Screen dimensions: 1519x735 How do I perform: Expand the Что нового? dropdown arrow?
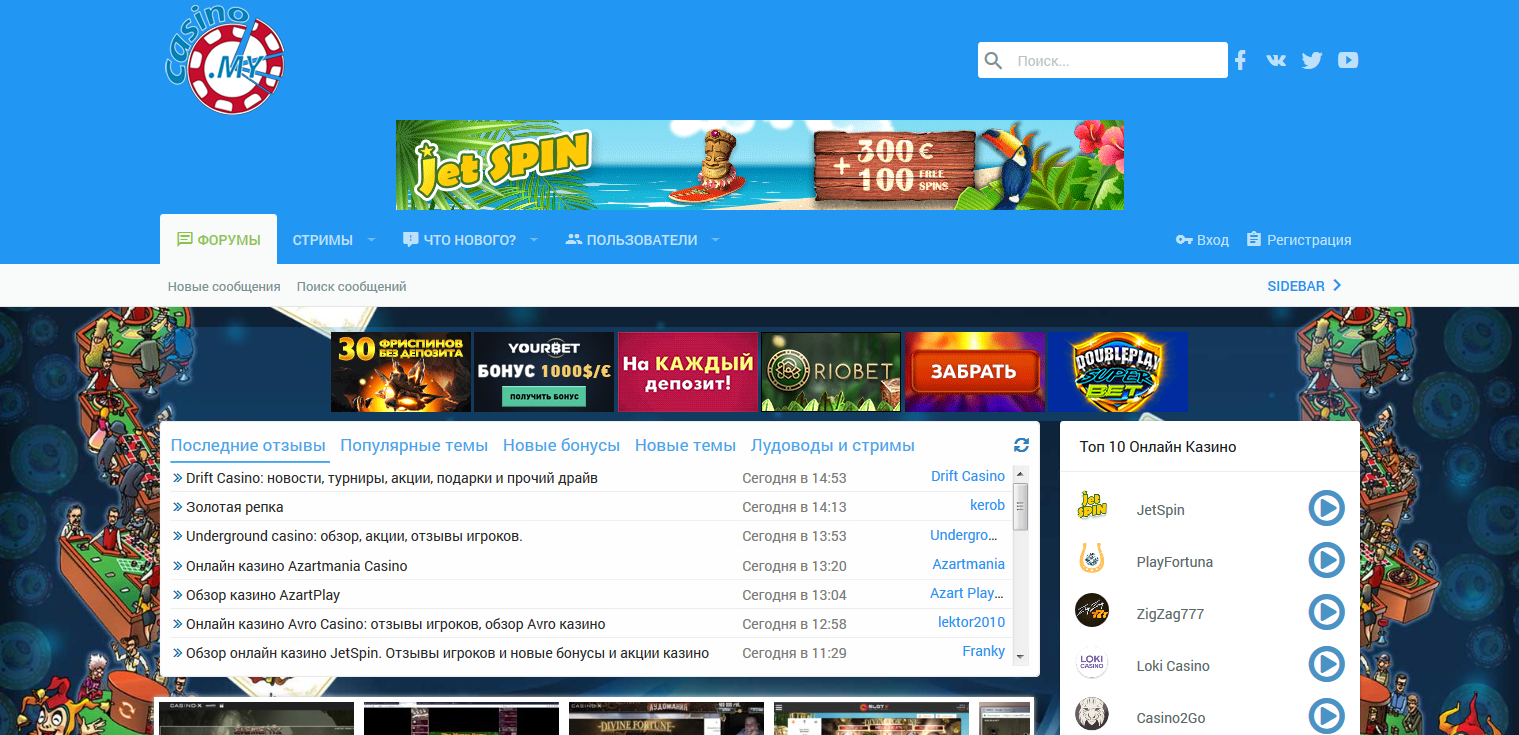534,240
